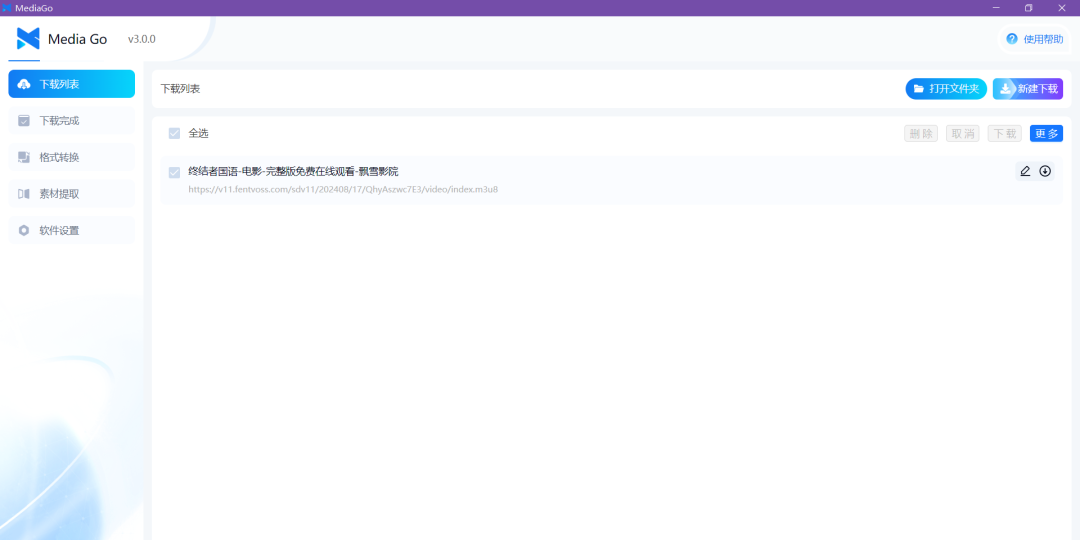Click the v3.0.0 version label
1080x540 pixels.
click(142, 39)
